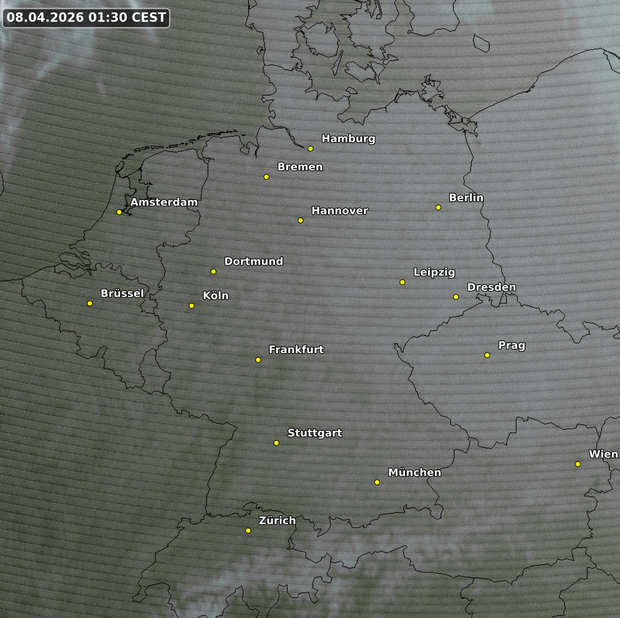
Task: Select the Frankfurt text label
Action: coord(296,350)
